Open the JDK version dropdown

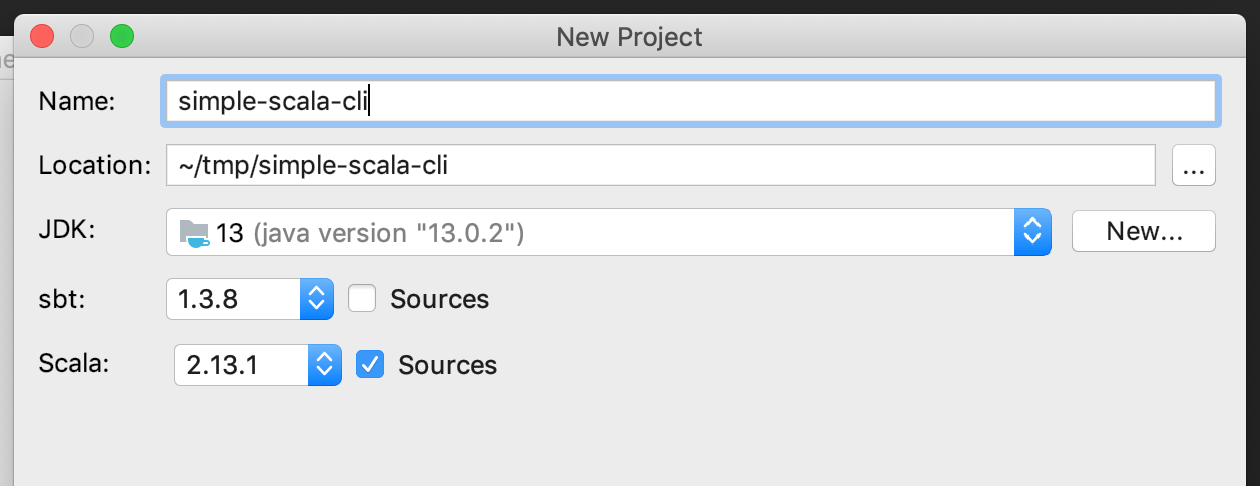(x=1033, y=233)
